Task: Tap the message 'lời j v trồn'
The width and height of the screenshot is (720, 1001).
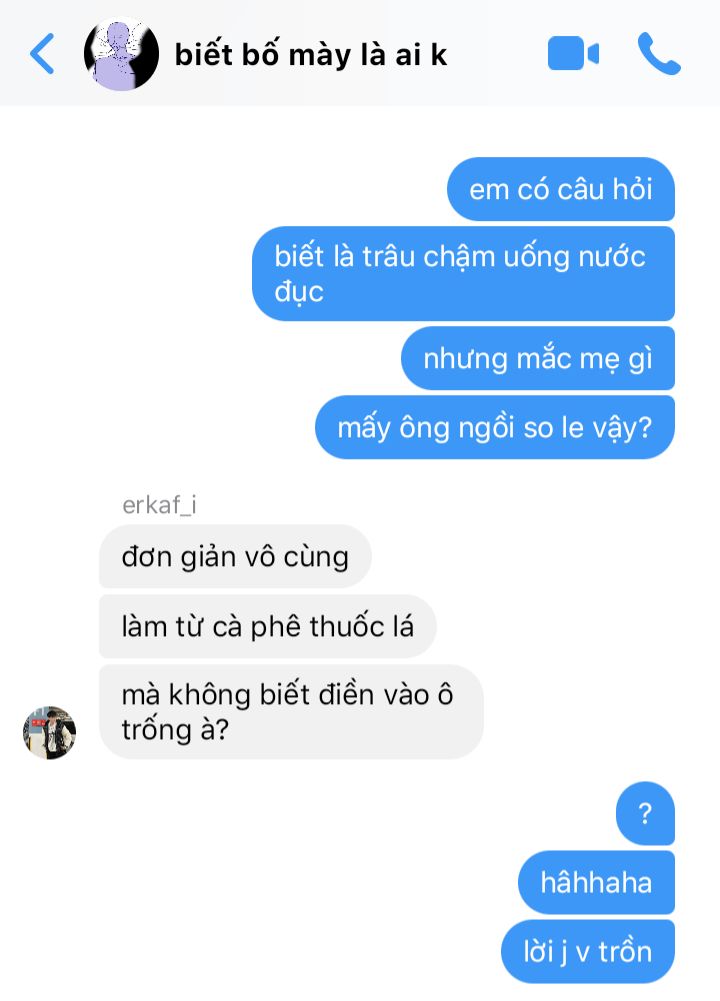Action: coord(588,951)
